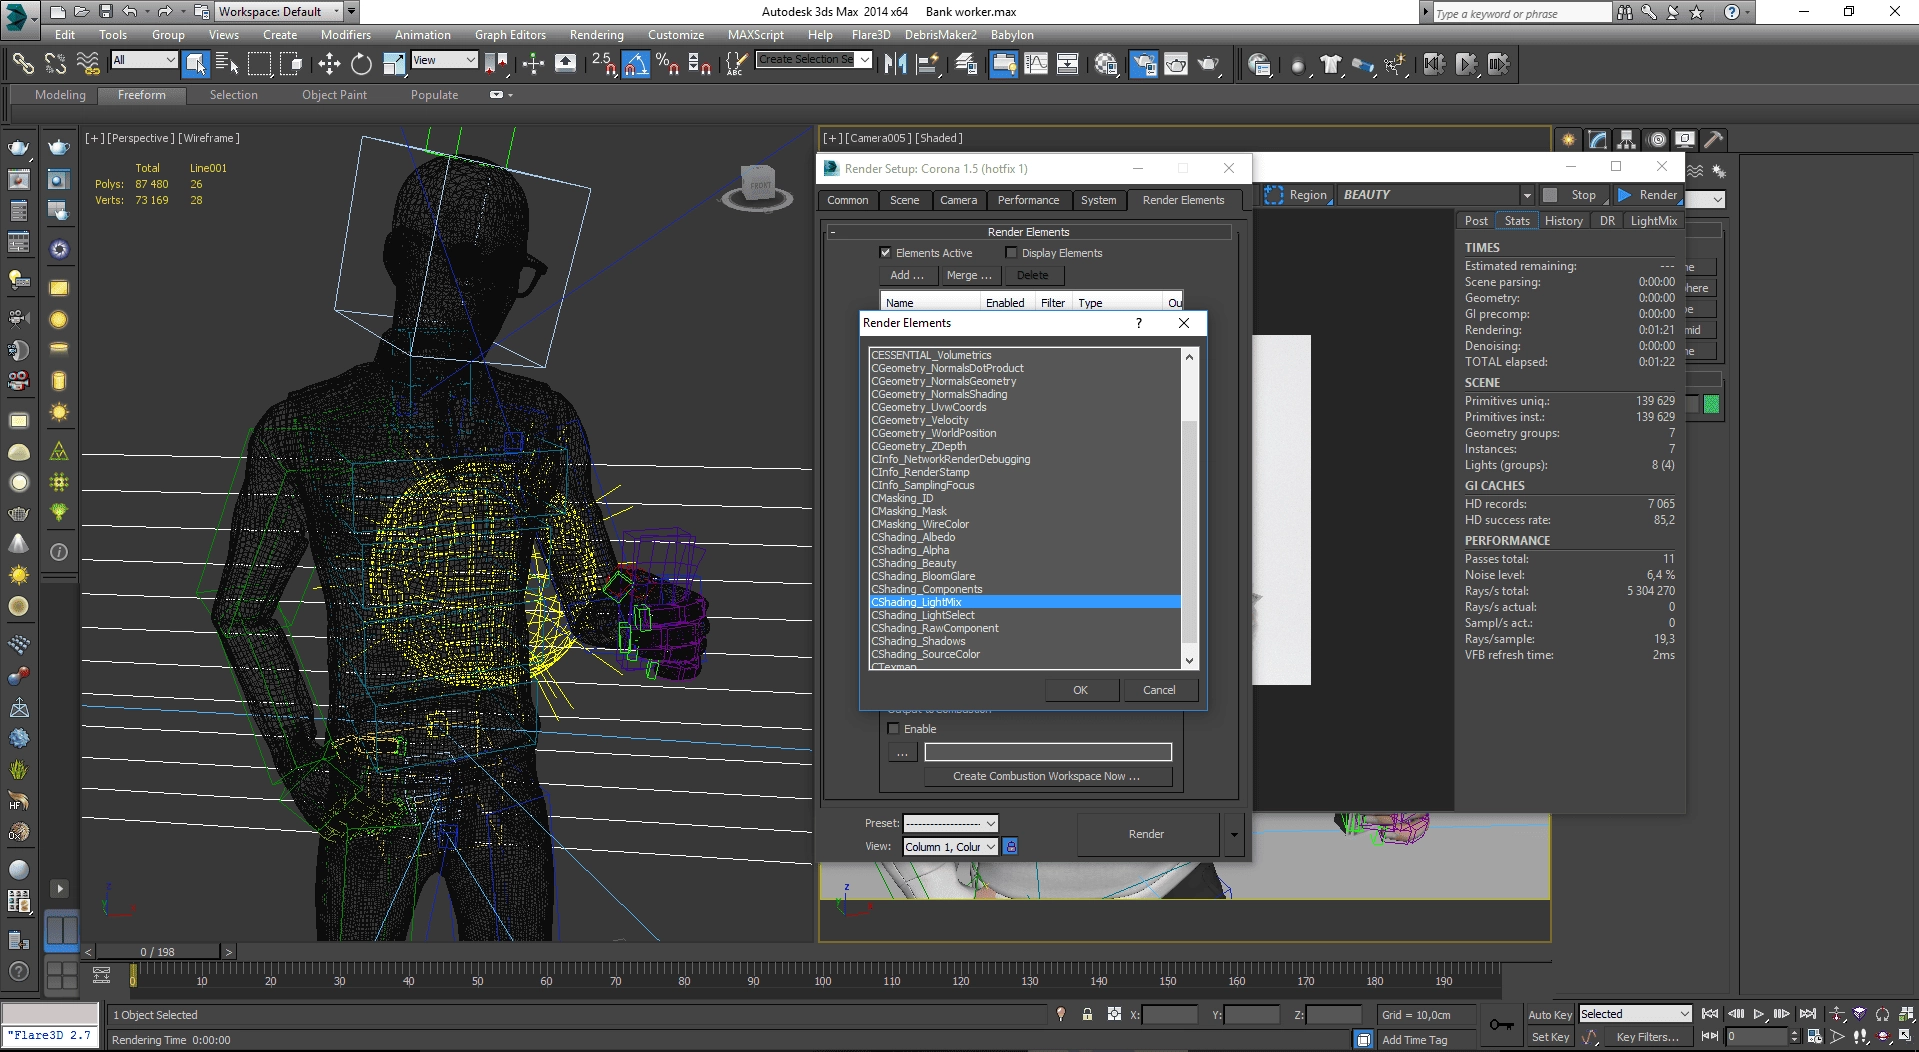Screen dimensions: 1919x1052
Task: Switch to the LightMix tab
Action: pos(1653,221)
